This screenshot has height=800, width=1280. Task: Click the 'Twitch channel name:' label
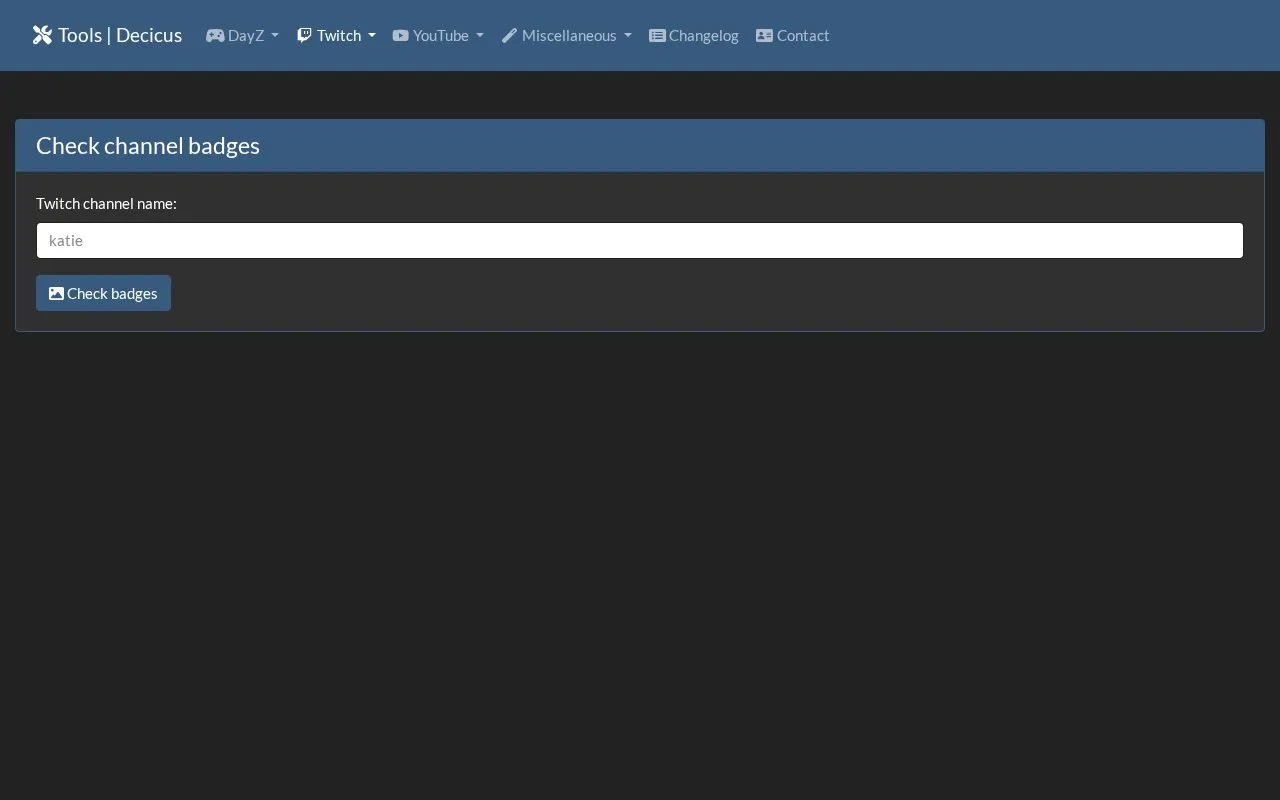tap(106, 203)
